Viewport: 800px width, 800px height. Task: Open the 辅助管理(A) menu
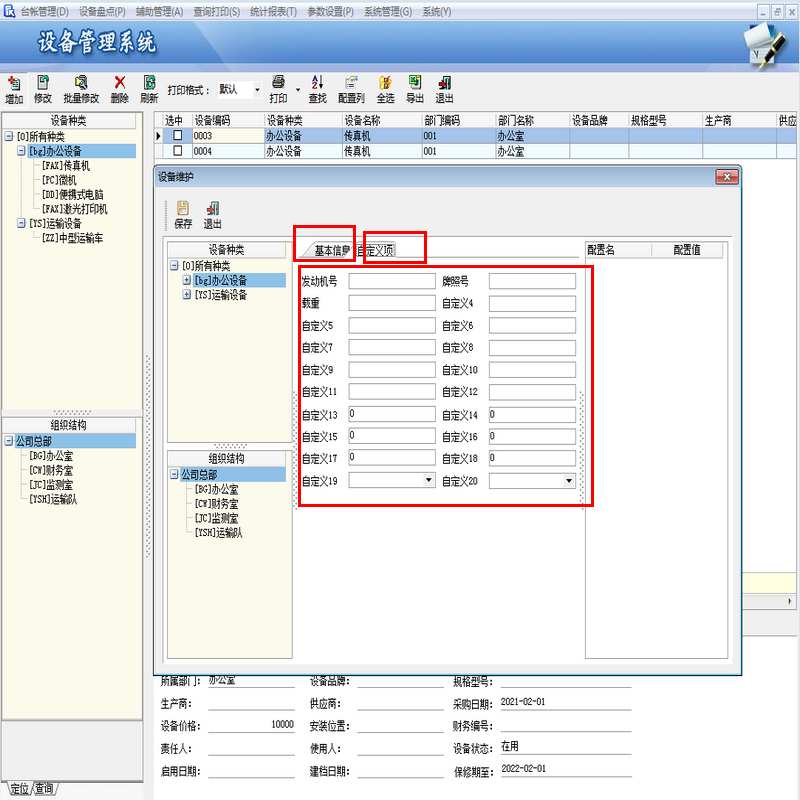click(159, 11)
